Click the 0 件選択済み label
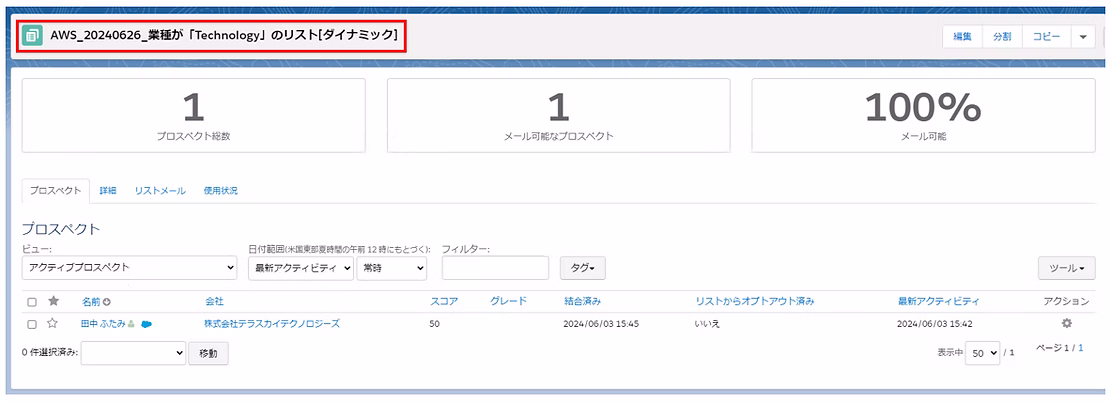1110x402 pixels. pyautogui.click(x=50, y=352)
